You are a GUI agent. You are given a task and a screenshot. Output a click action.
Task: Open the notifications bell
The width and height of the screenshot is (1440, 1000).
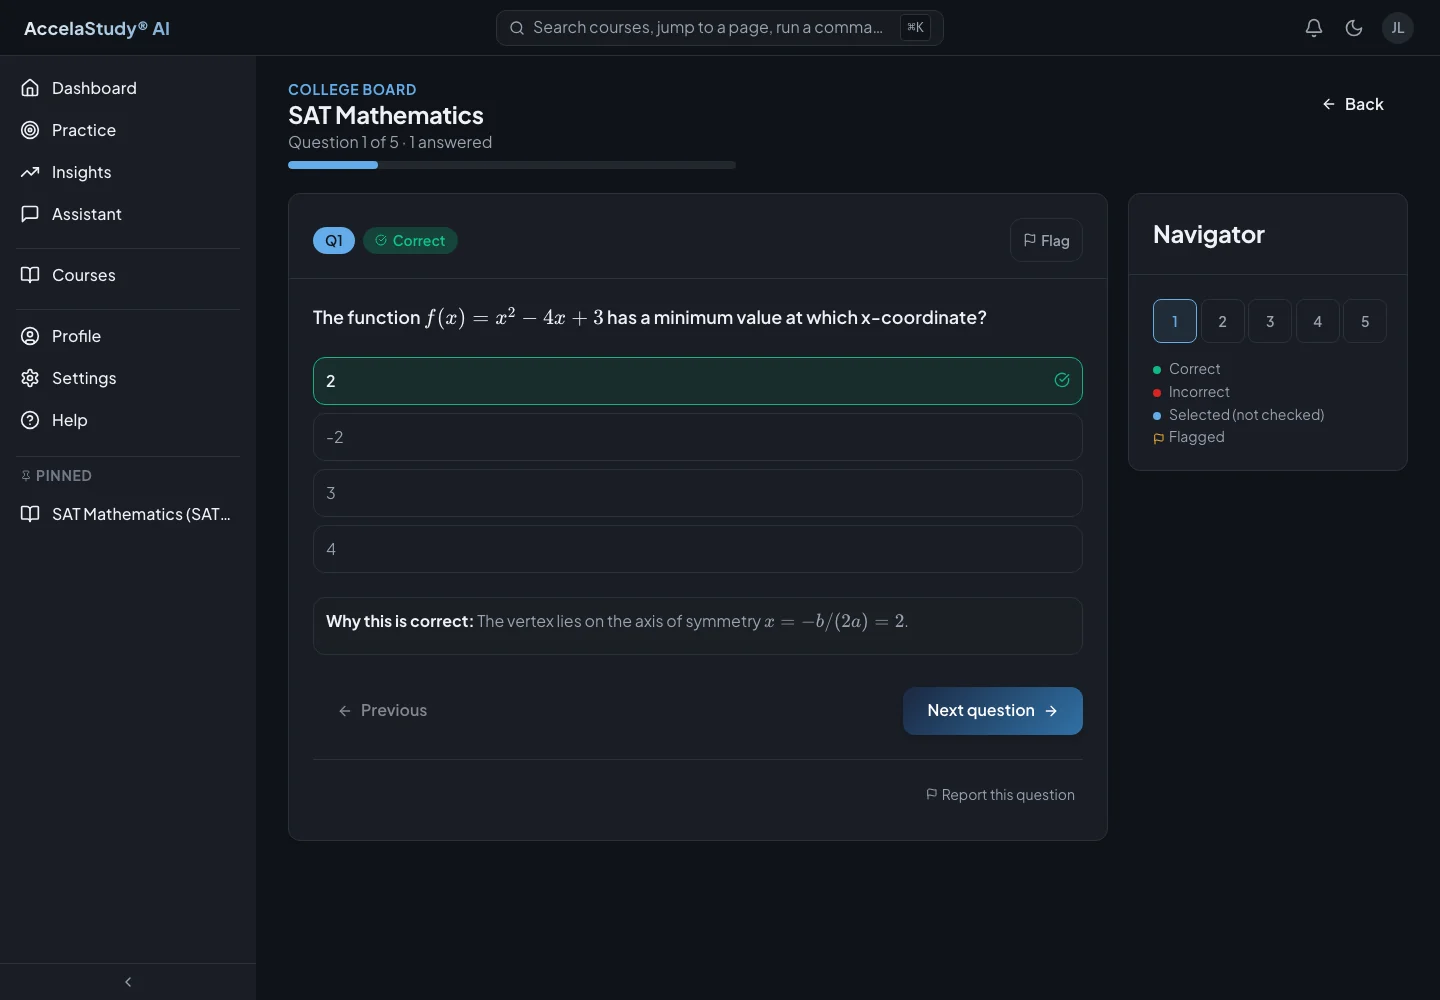[x=1314, y=28]
